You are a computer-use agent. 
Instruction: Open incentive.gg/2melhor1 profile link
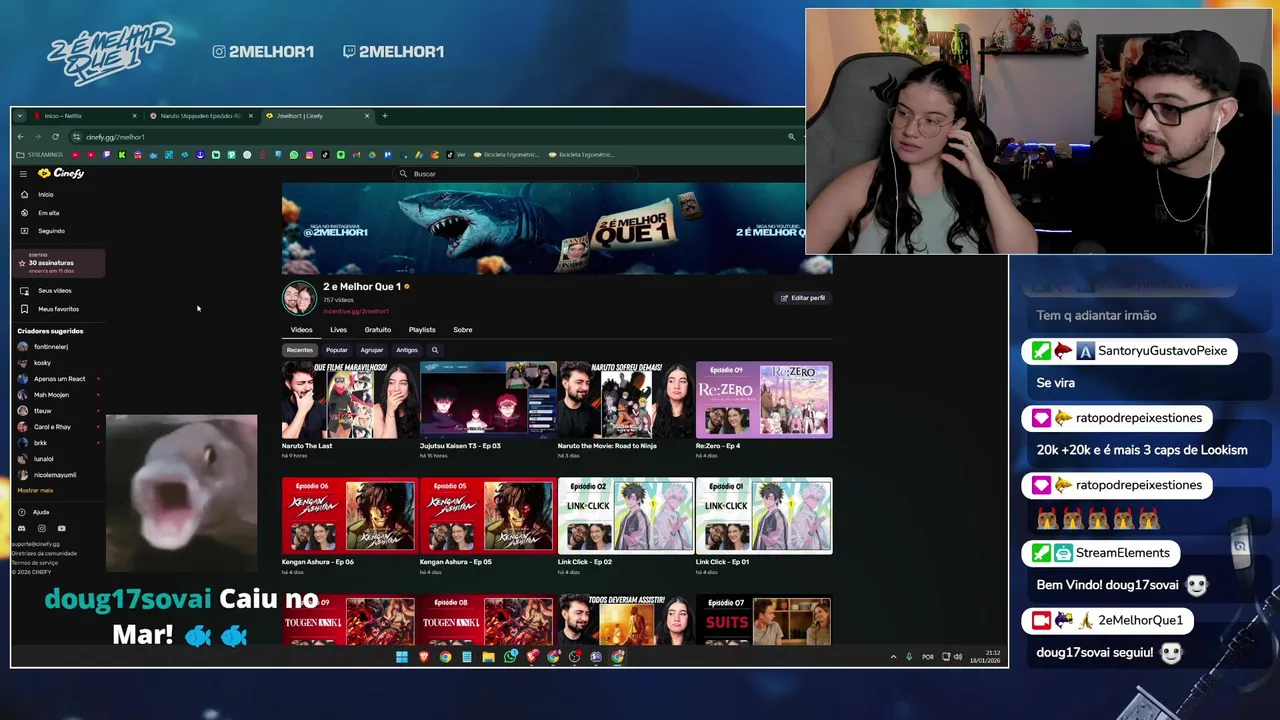point(355,311)
